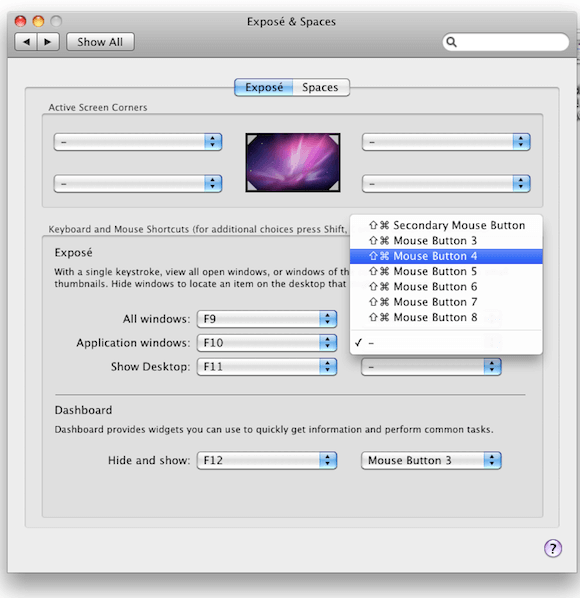Open Application windows F10 dropdown
Image resolution: width=580 pixels, height=598 pixels.
[x=267, y=343]
